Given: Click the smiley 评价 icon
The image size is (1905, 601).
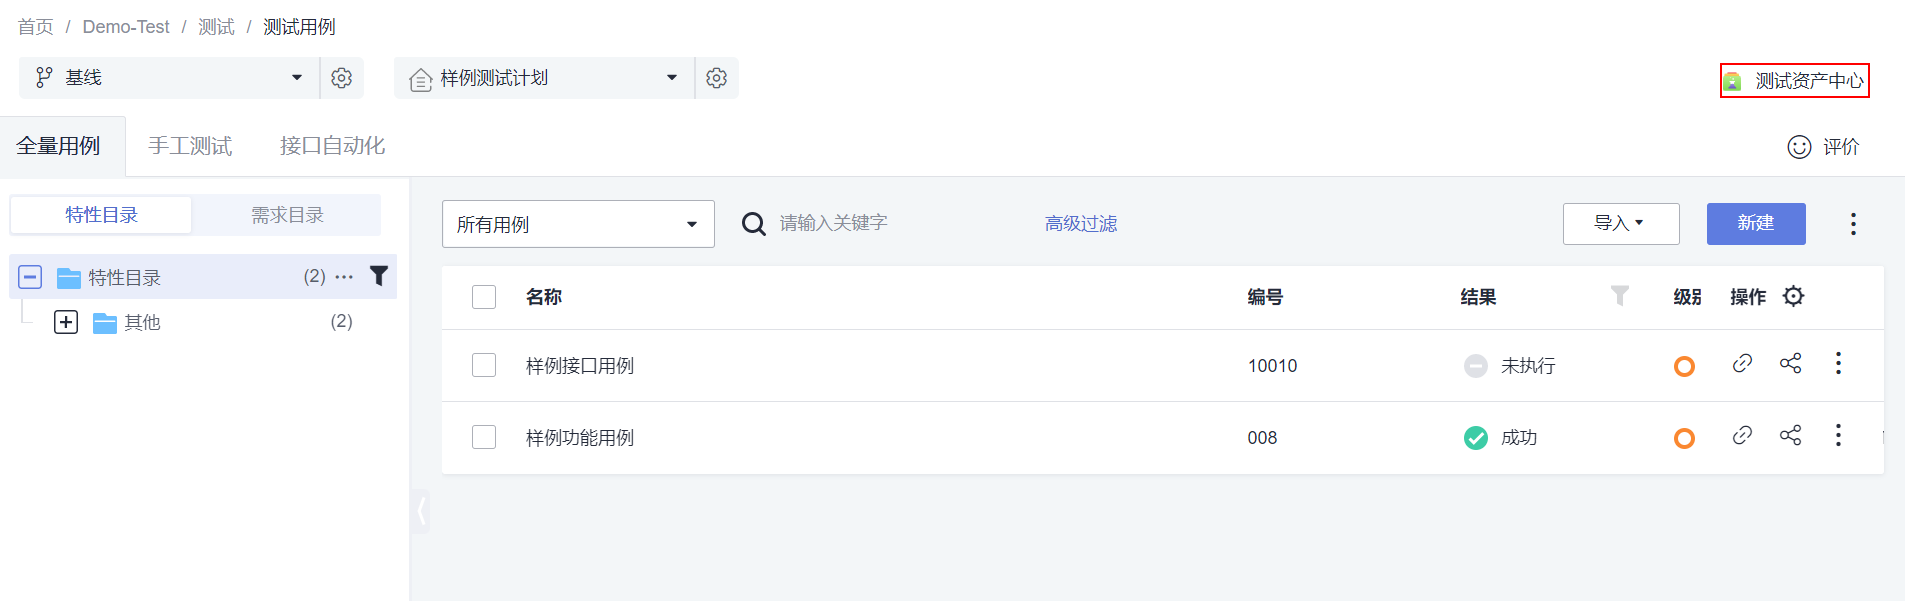Looking at the screenshot, I should pyautogui.click(x=1799, y=147).
